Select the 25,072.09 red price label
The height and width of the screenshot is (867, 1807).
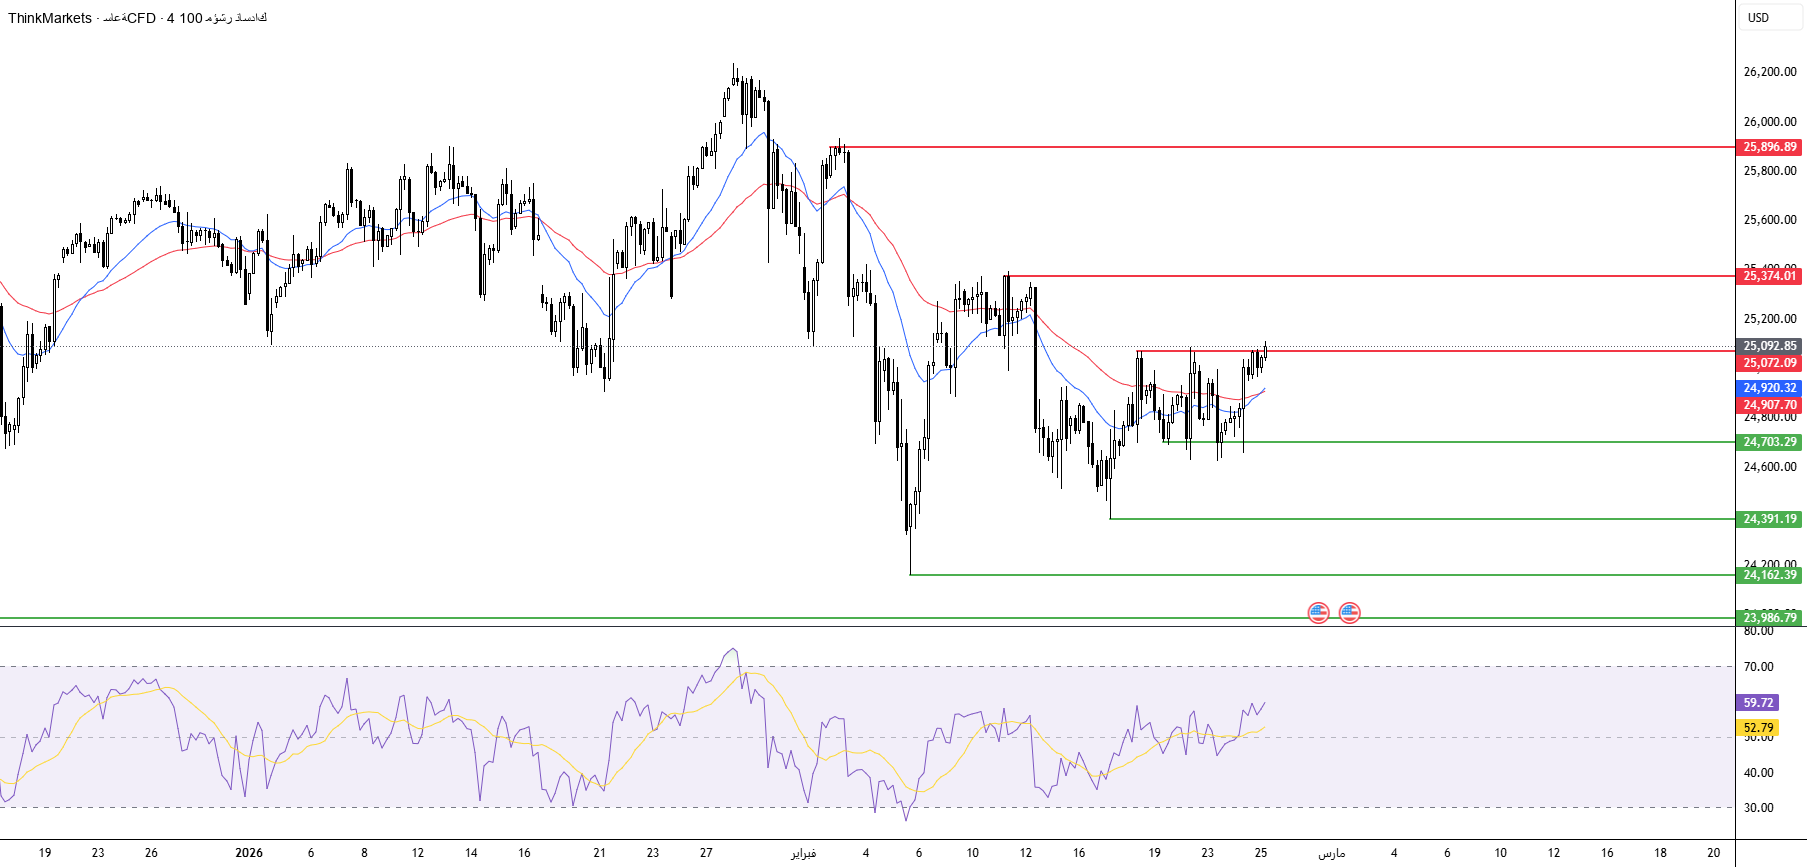pyautogui.click(x=1769, y=363)
